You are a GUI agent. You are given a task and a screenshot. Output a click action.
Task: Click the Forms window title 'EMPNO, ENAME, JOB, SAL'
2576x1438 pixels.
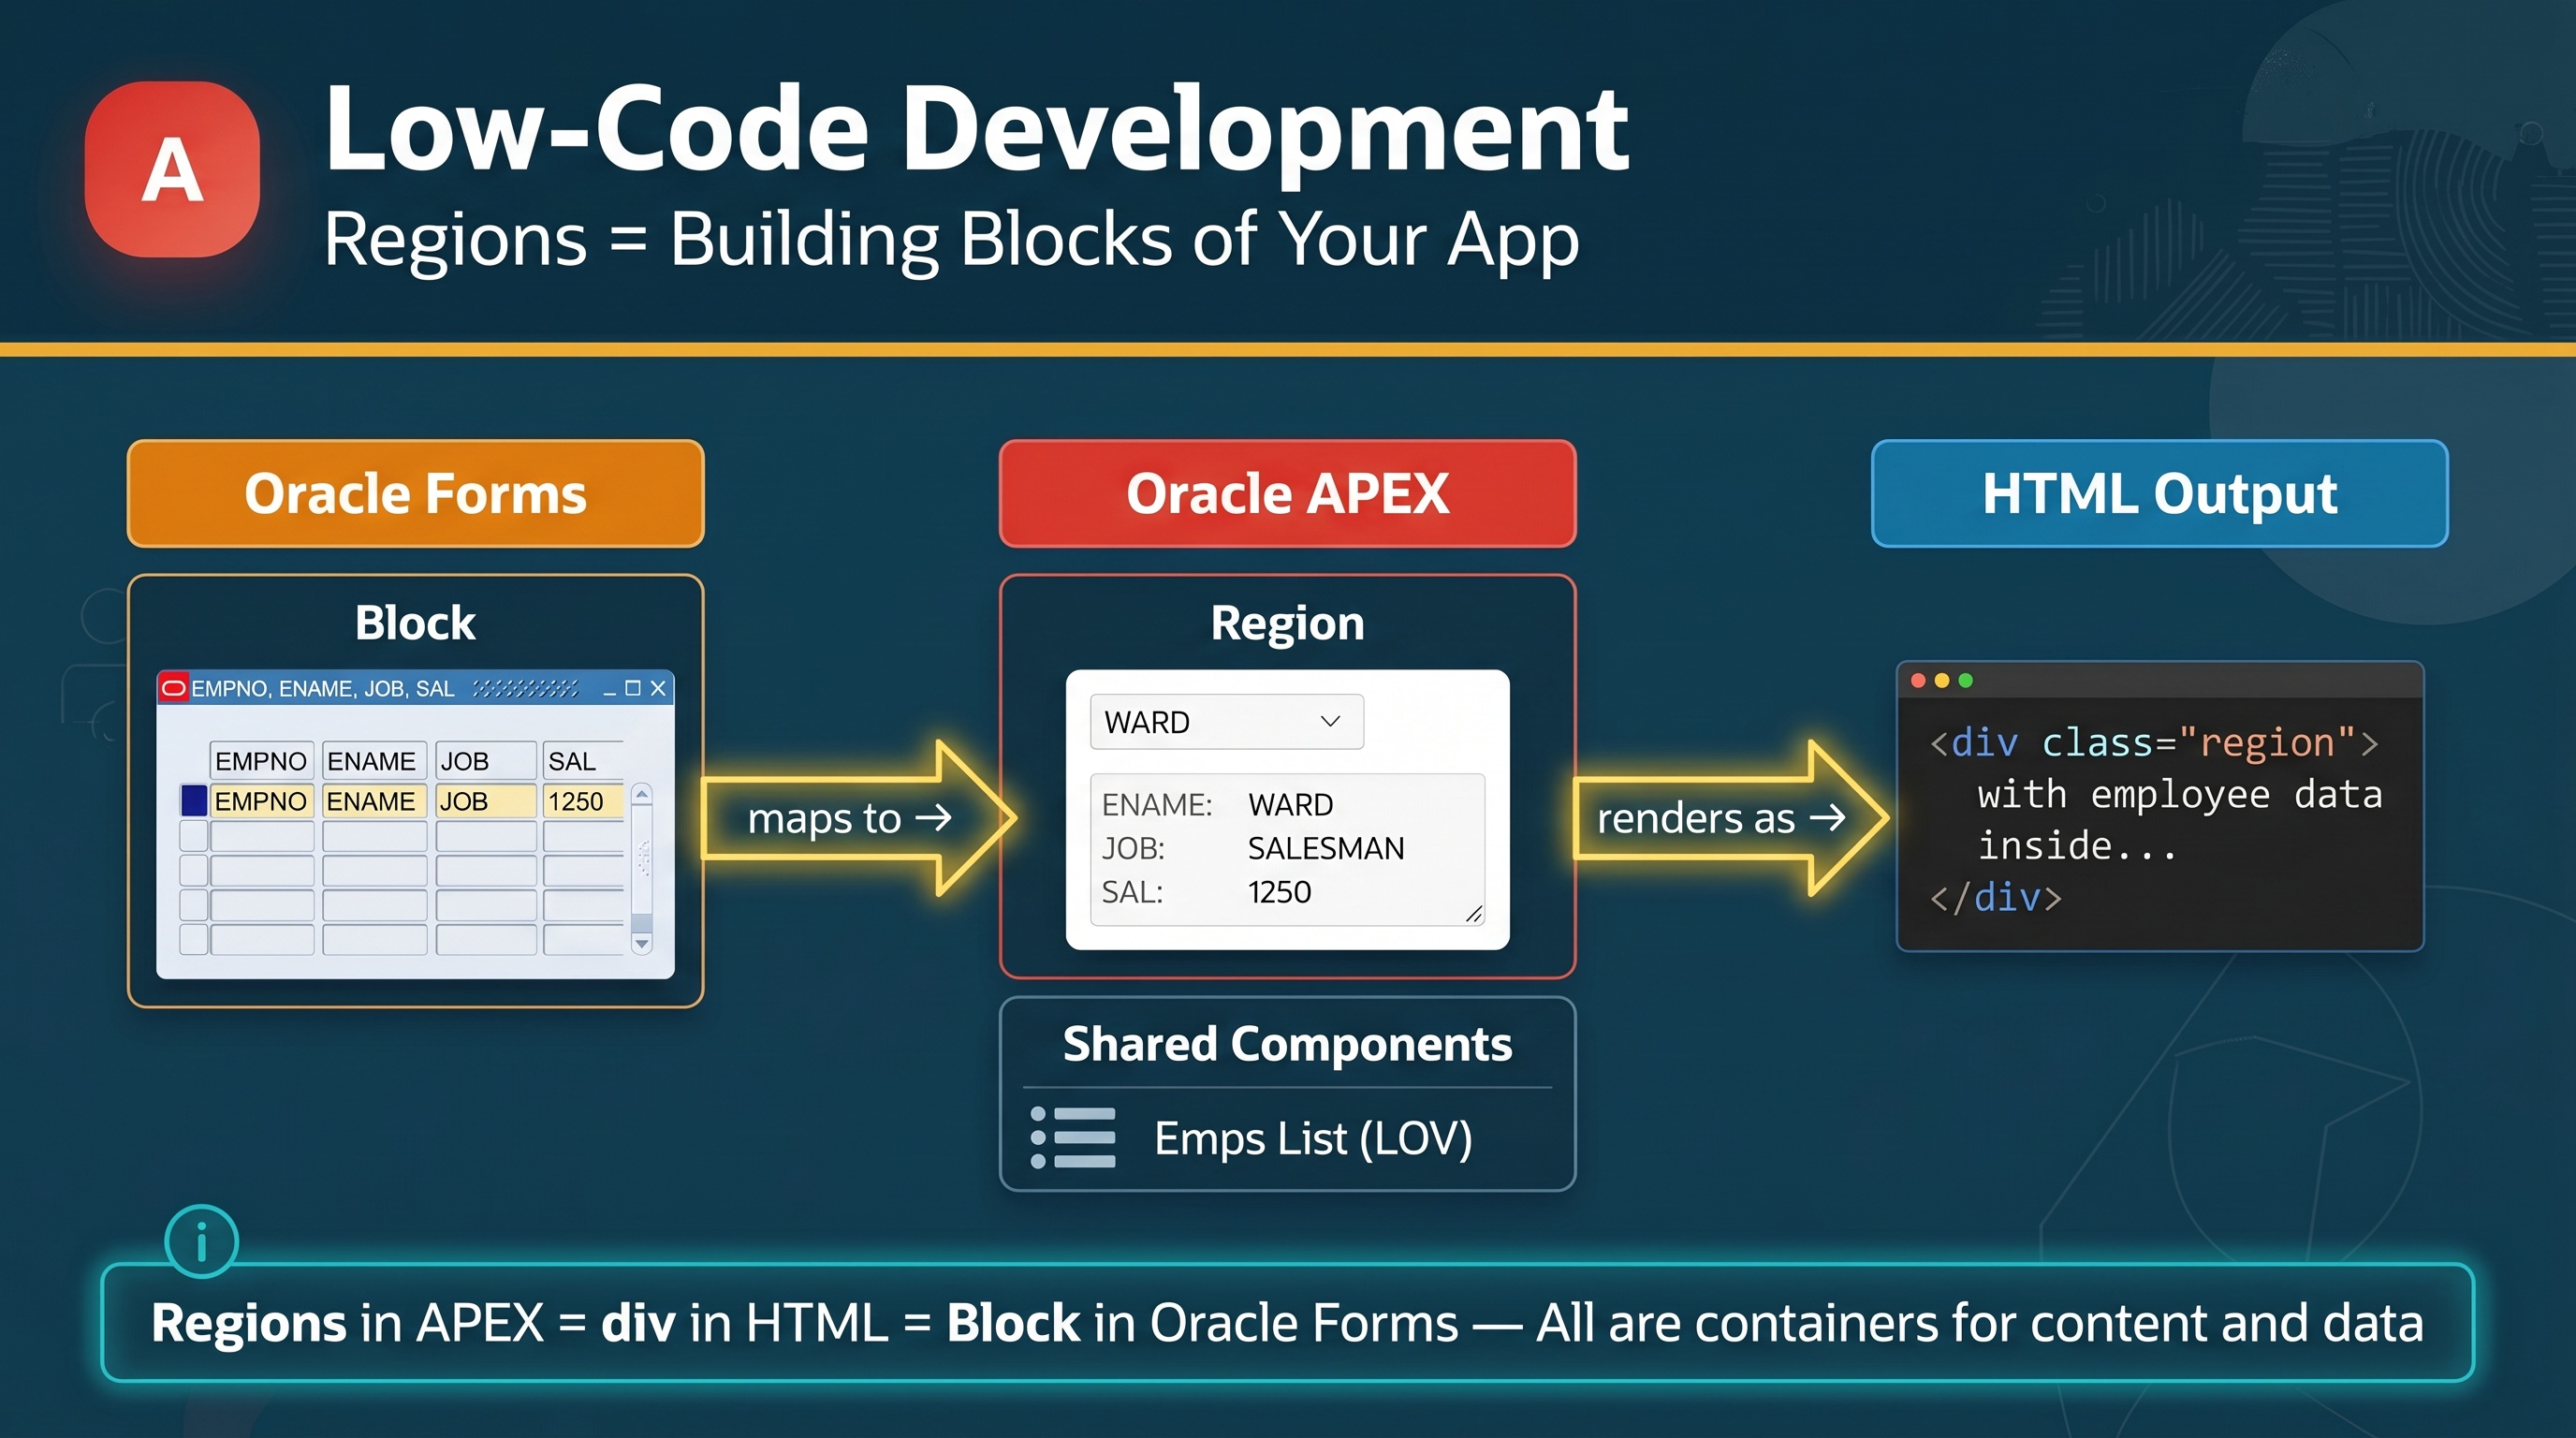(x=322, y=689)
